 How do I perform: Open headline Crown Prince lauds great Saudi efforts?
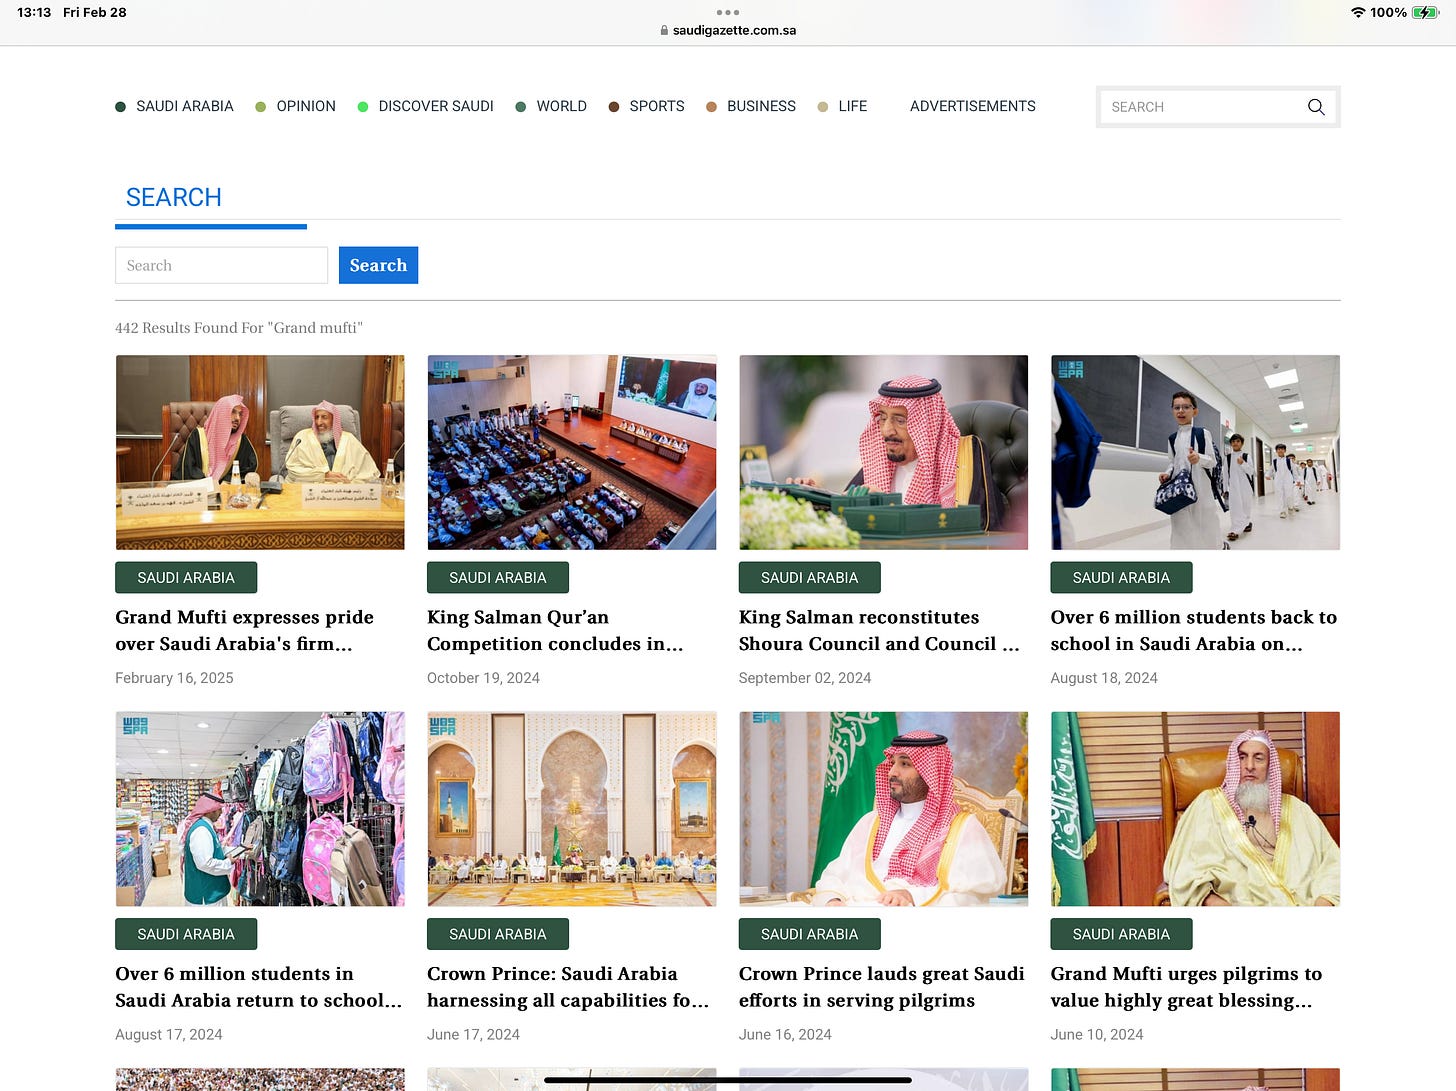882,987
